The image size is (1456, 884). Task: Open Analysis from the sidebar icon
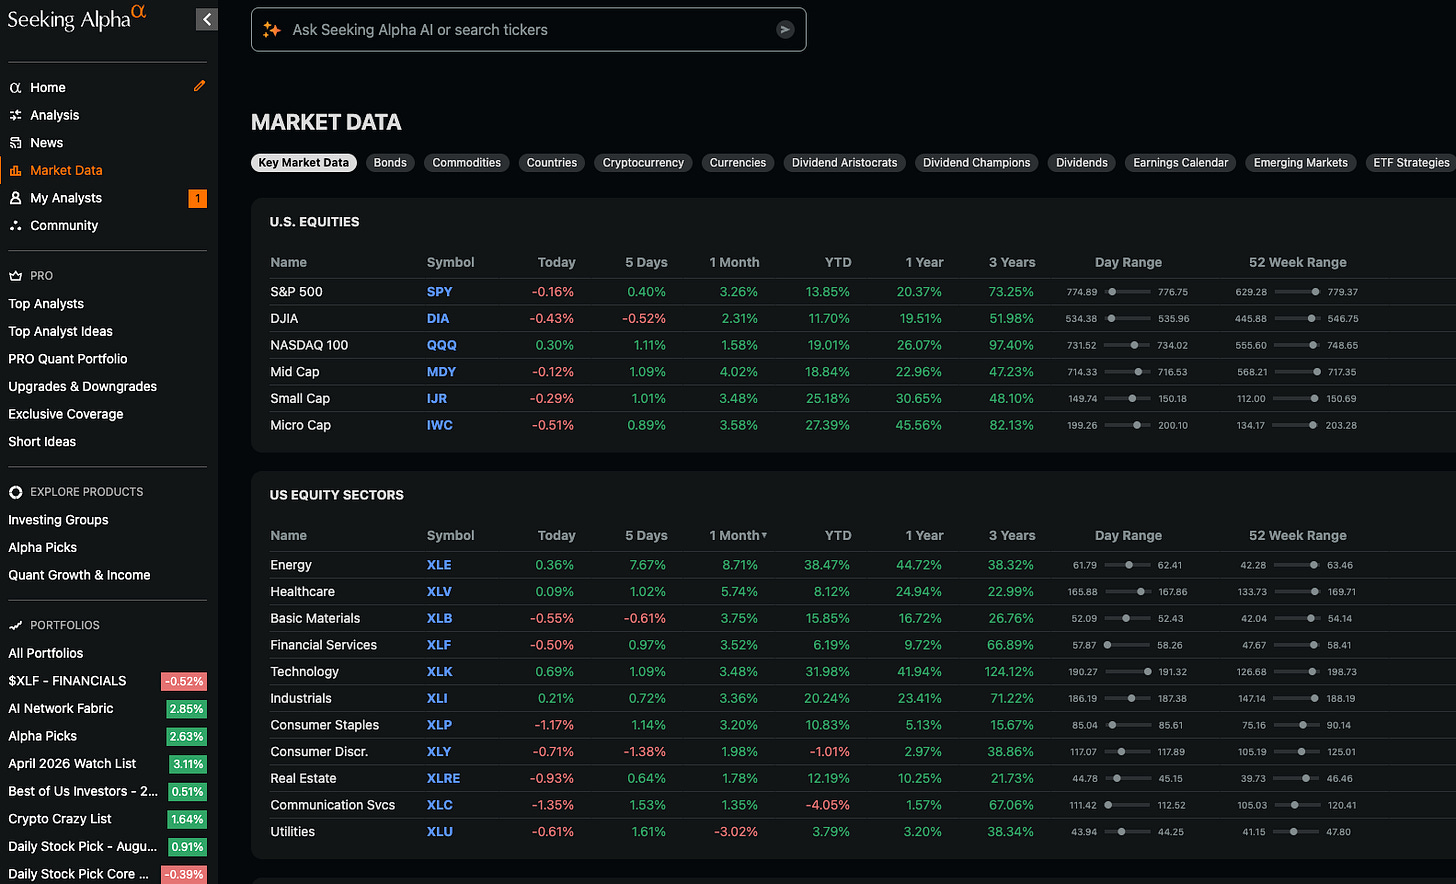pyautogui.click(x=15, y=115)
